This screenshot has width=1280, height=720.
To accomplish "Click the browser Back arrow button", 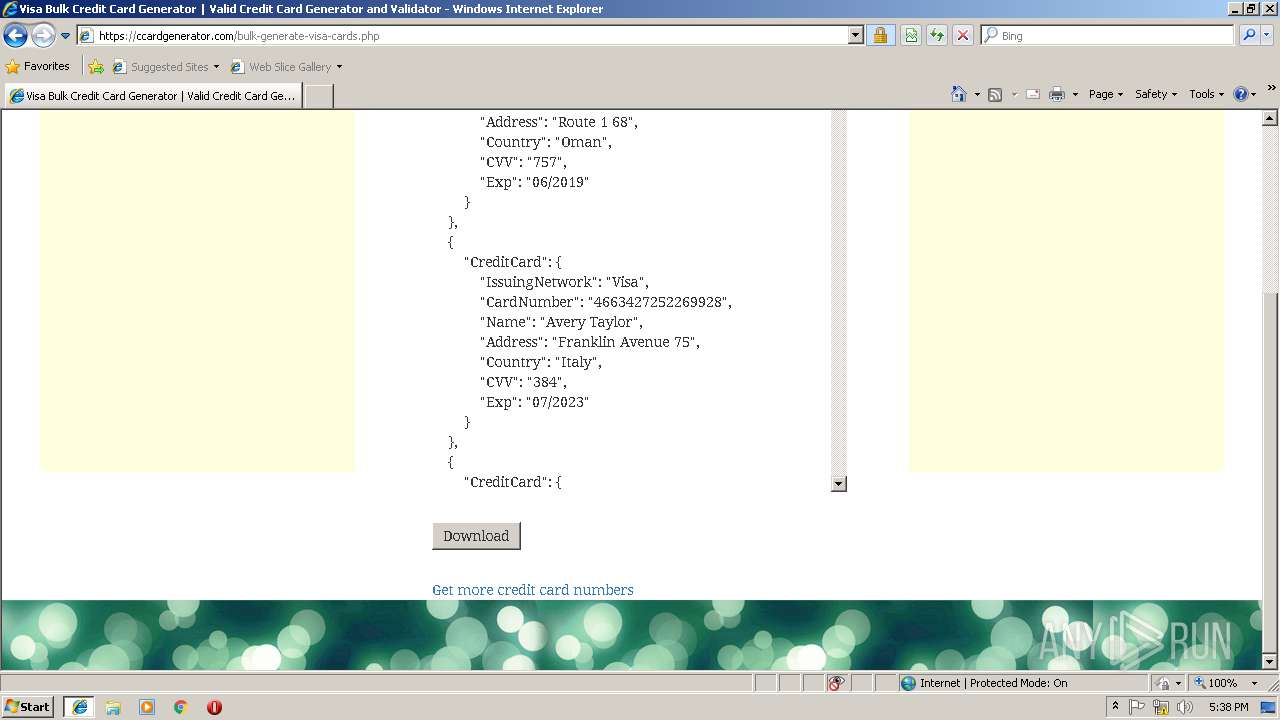I will tap(15, 36).
